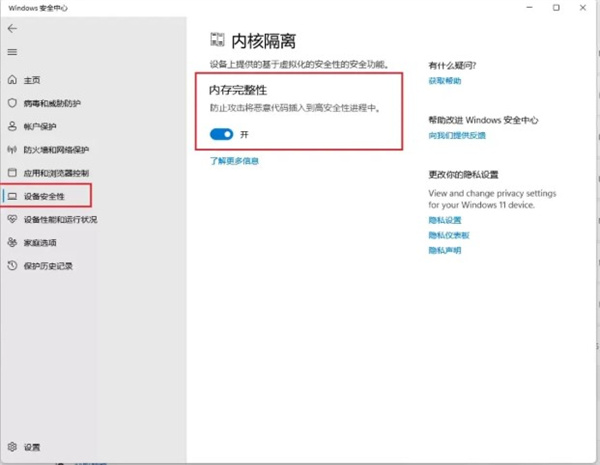Click the window icon for 应用和浏览器控制
The height and width of the screenshot is (465, 600).
tap(12, 173)
